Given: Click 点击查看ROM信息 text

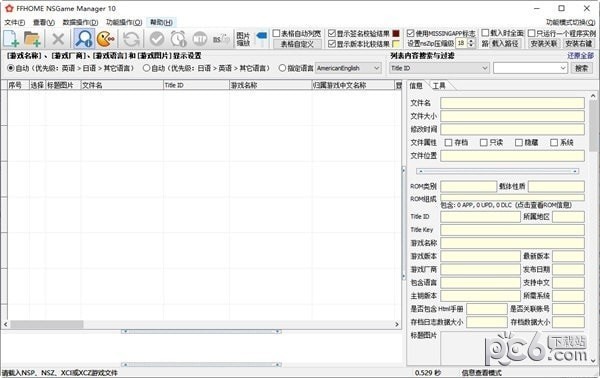Looking at the screenshot, I should [x=543, y=205].
